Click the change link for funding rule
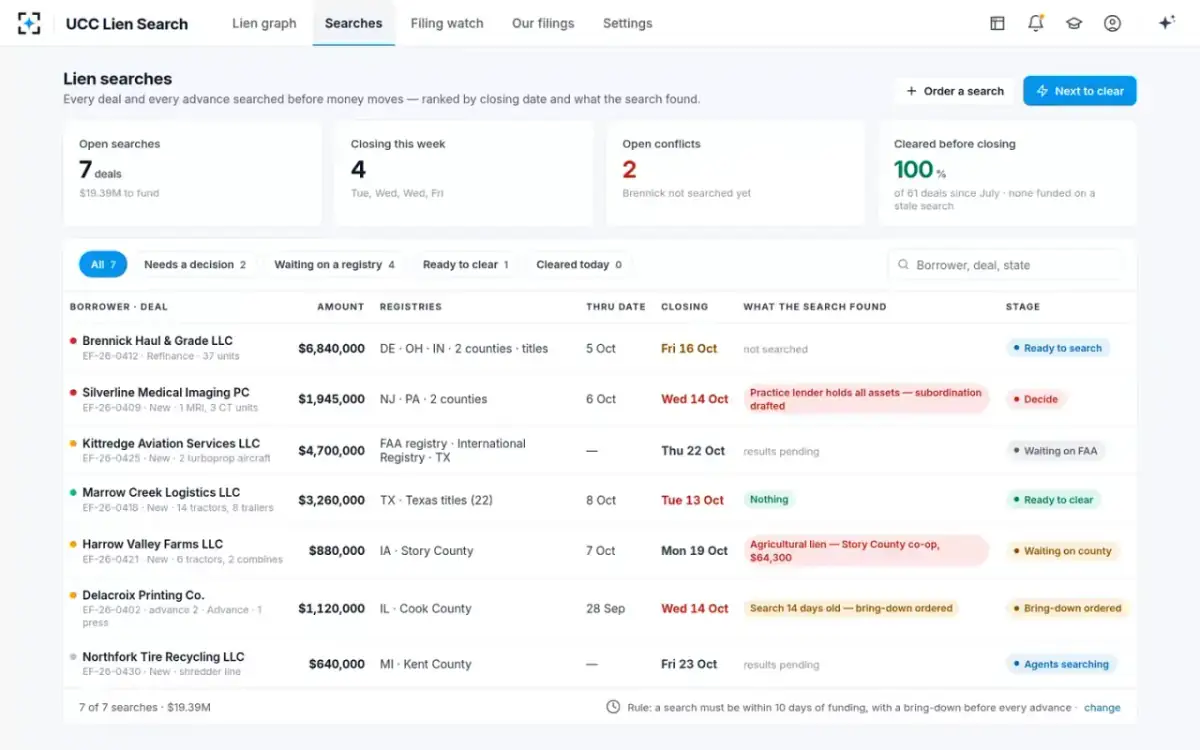The width and height of the screenshot is (1200, 750). tap(1102, 707)
